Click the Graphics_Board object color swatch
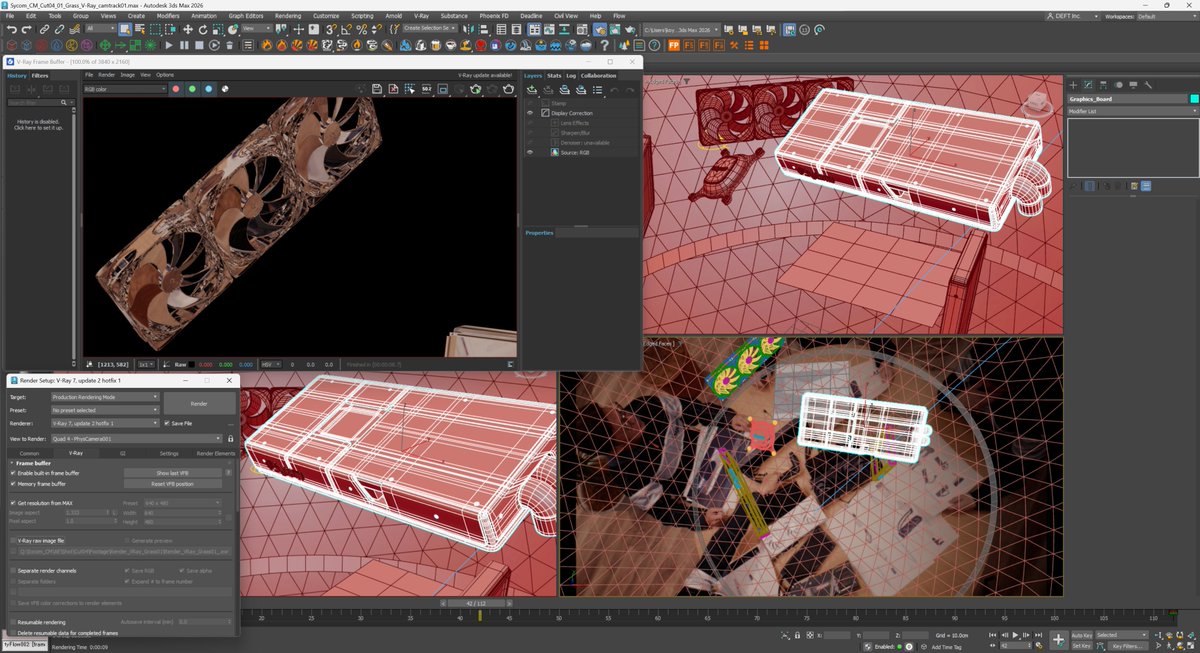This screenshot has width=1200, height=653. click(x=1194, y=99)
